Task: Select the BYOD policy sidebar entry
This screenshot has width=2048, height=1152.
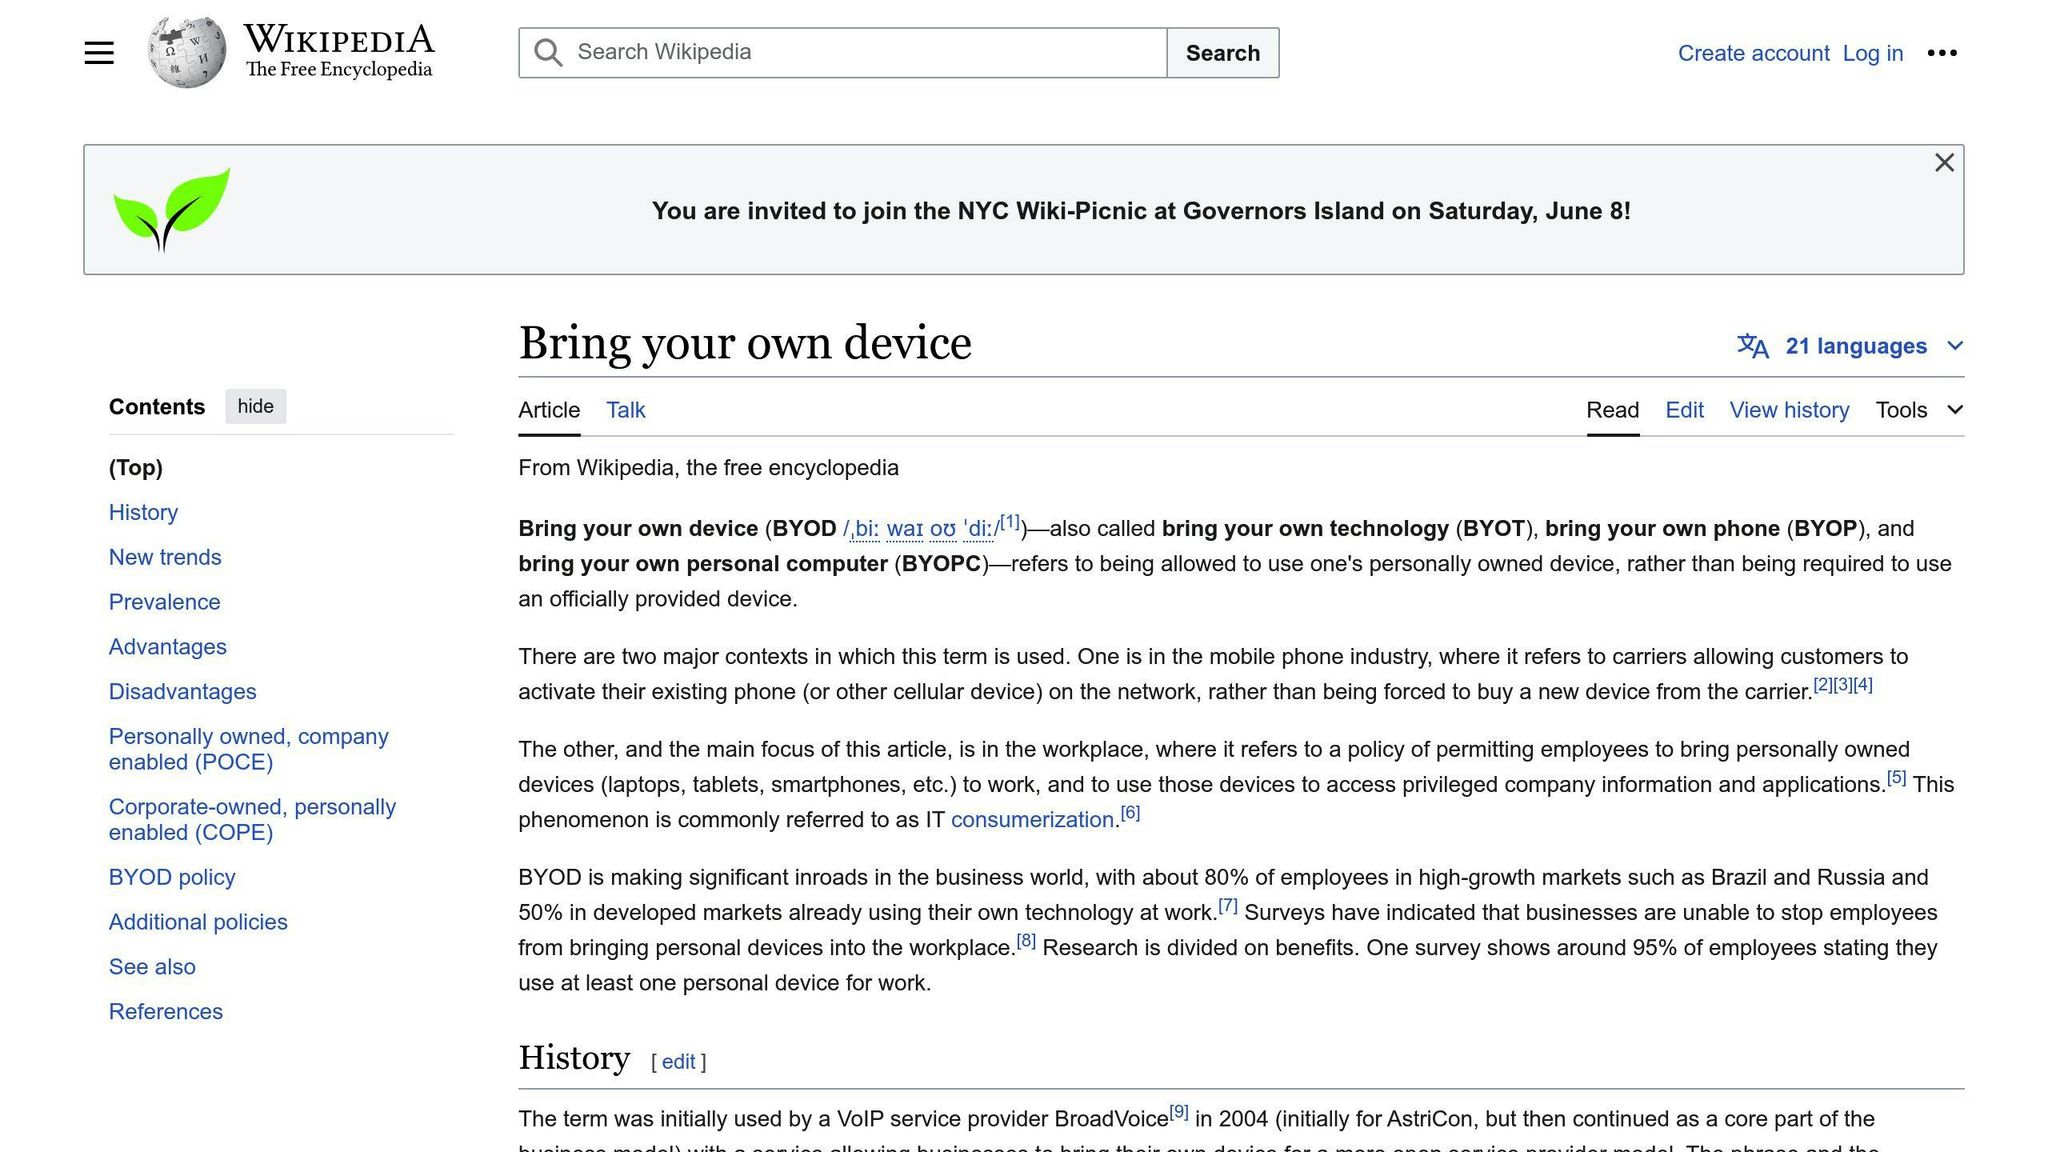Action: (171, 877)
